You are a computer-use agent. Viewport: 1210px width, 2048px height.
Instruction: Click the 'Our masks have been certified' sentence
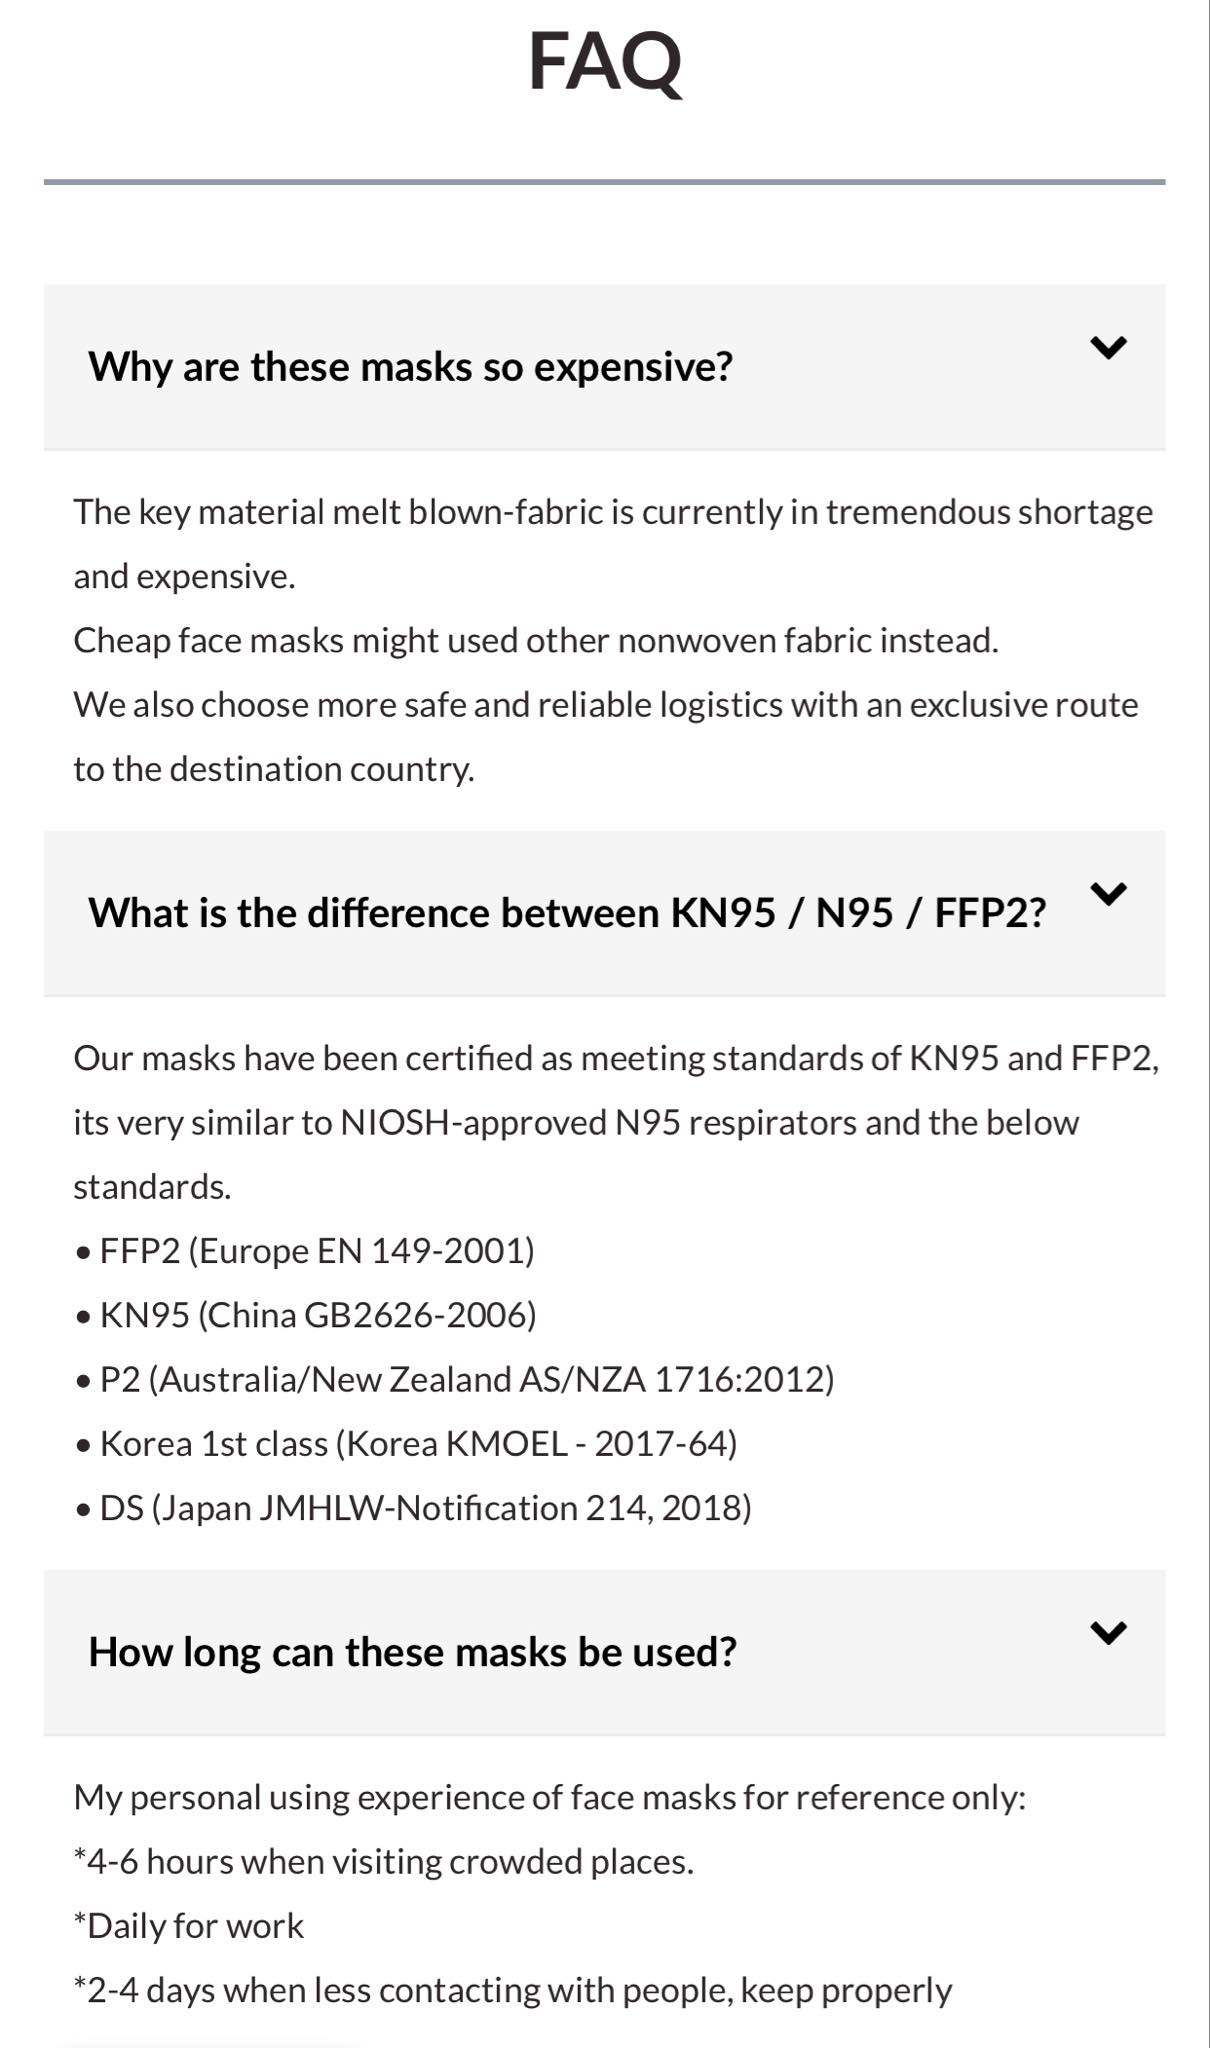pos(616,1122)
